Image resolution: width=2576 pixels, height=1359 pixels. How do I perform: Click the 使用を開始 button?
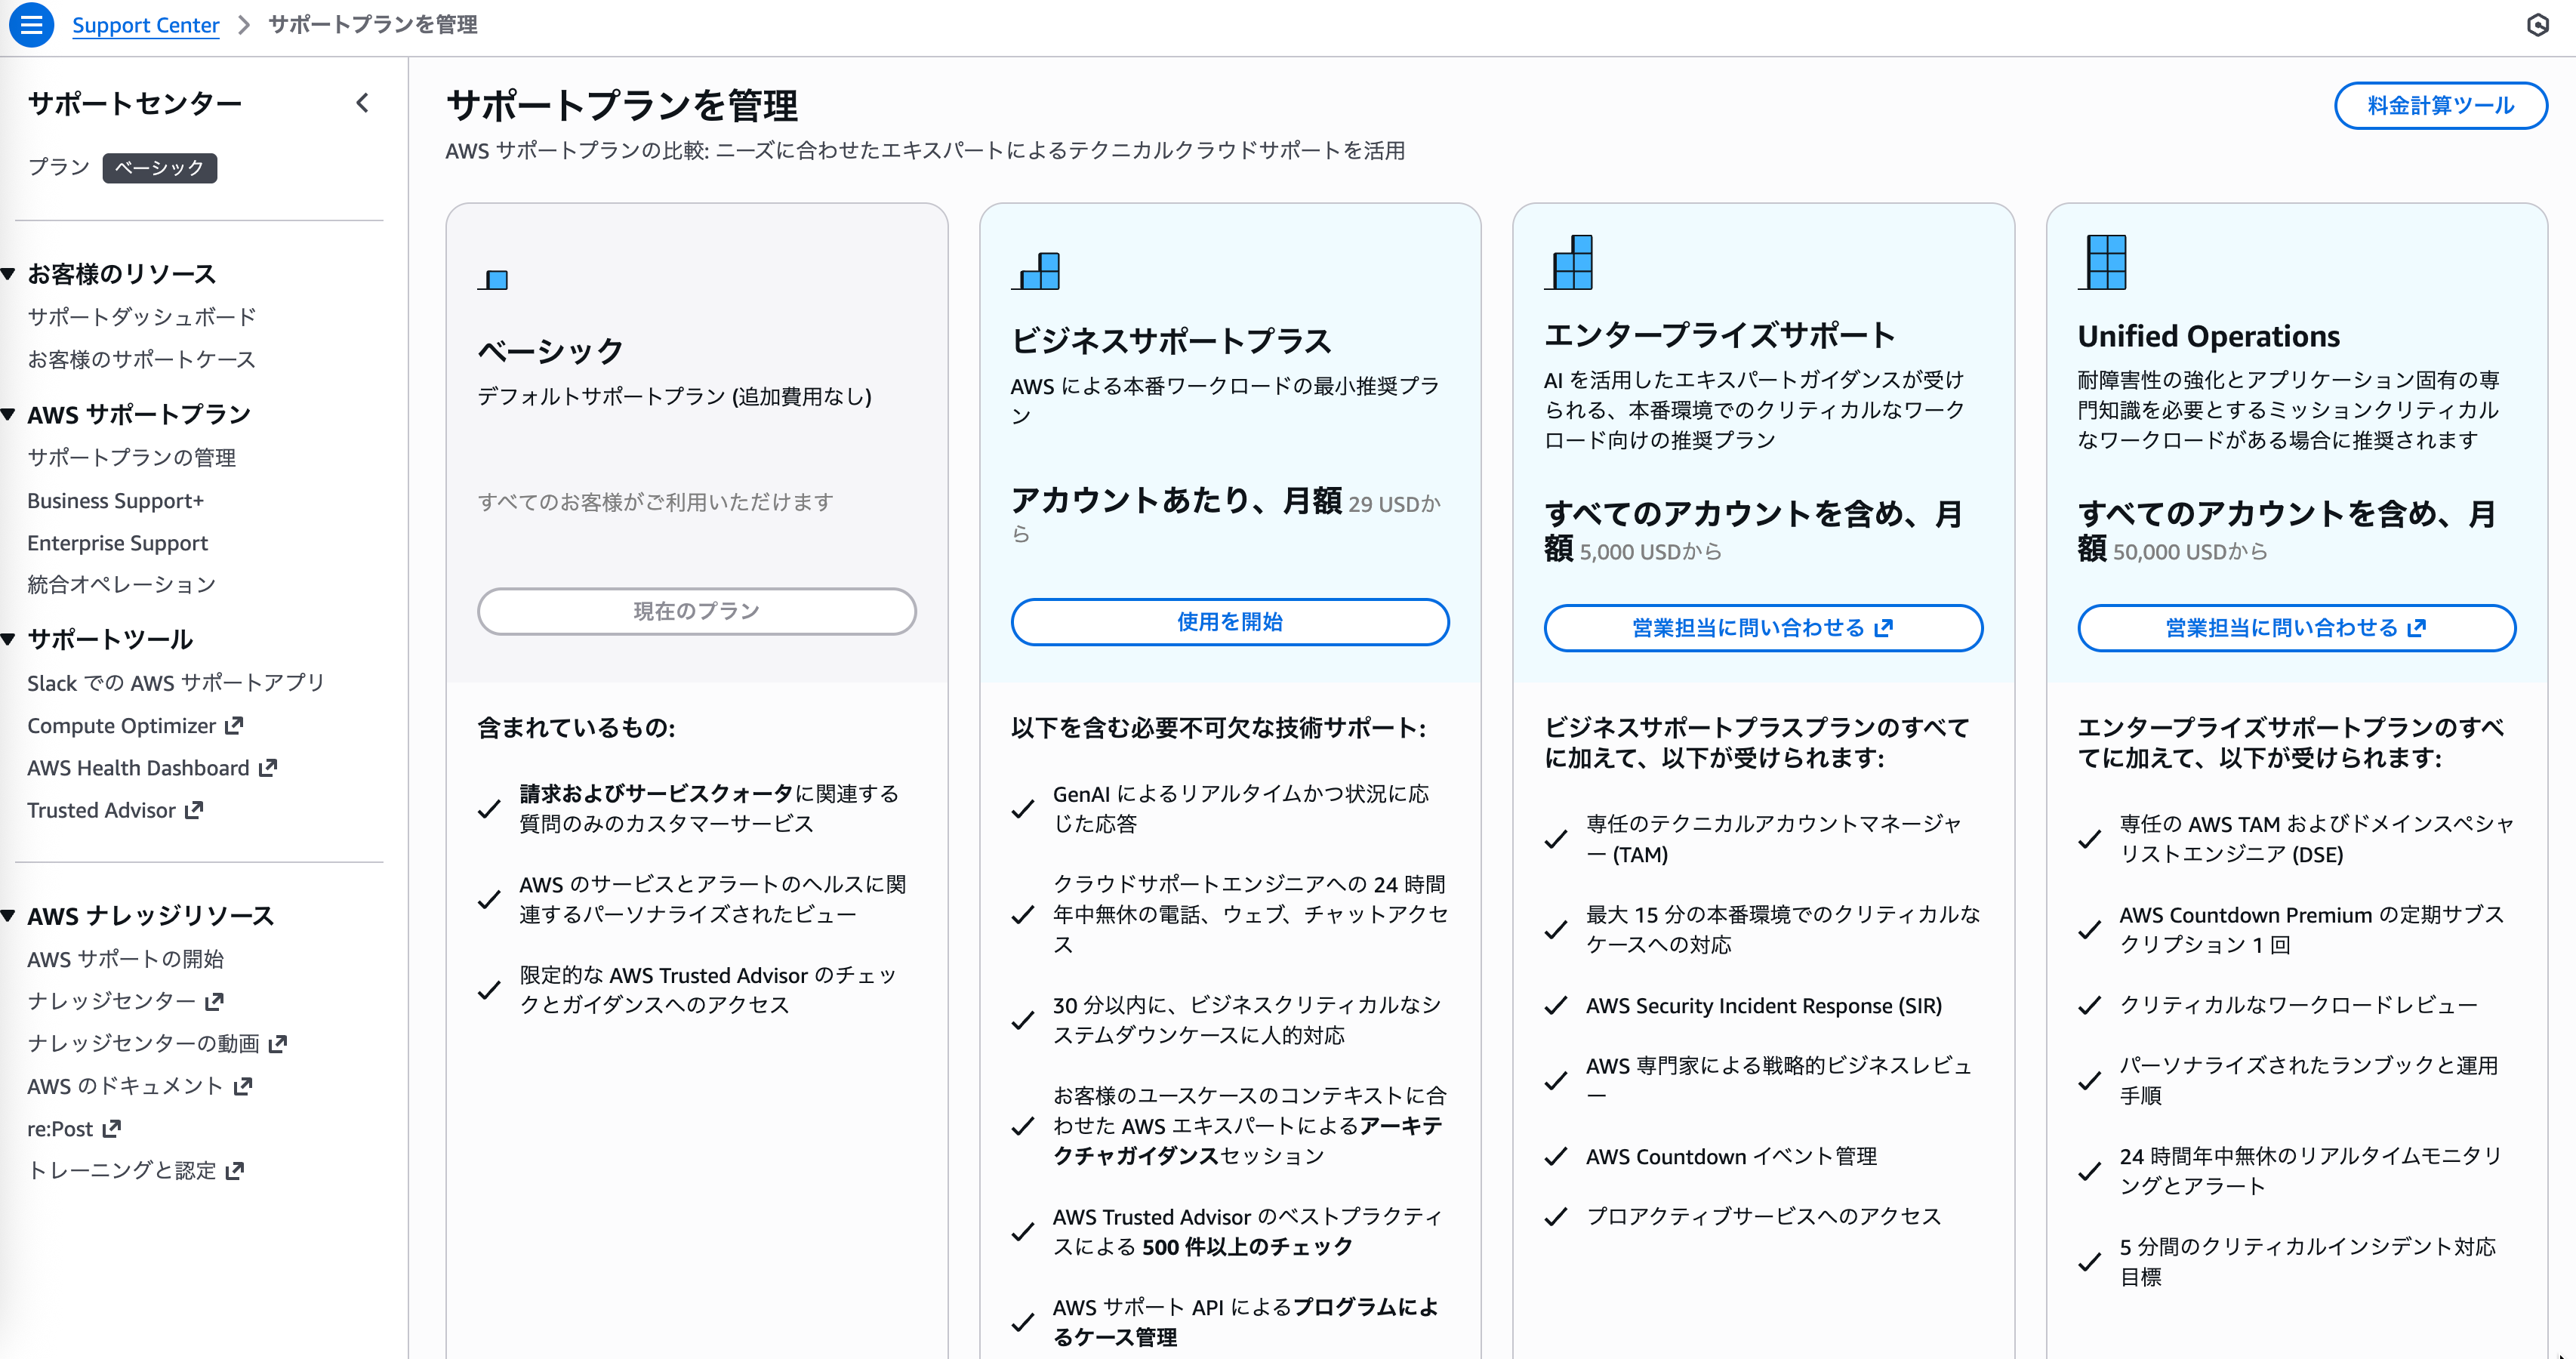click(x=1229, y=622)
